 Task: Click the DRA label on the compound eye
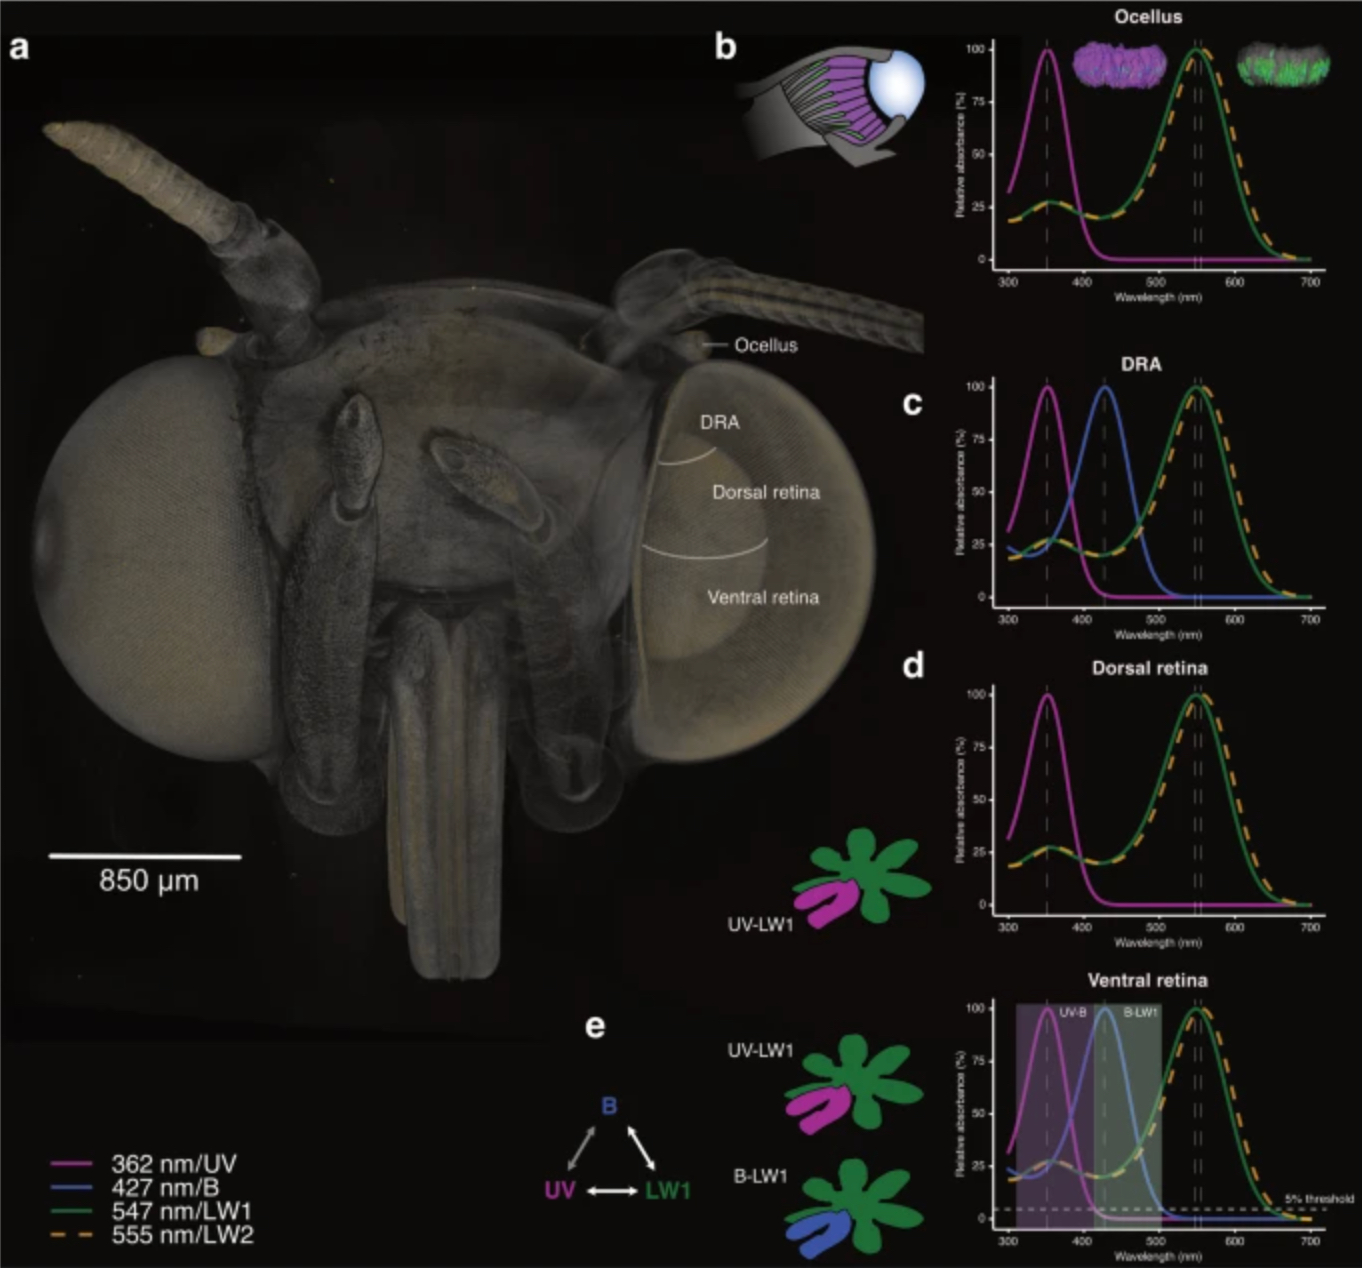[719, 423]
